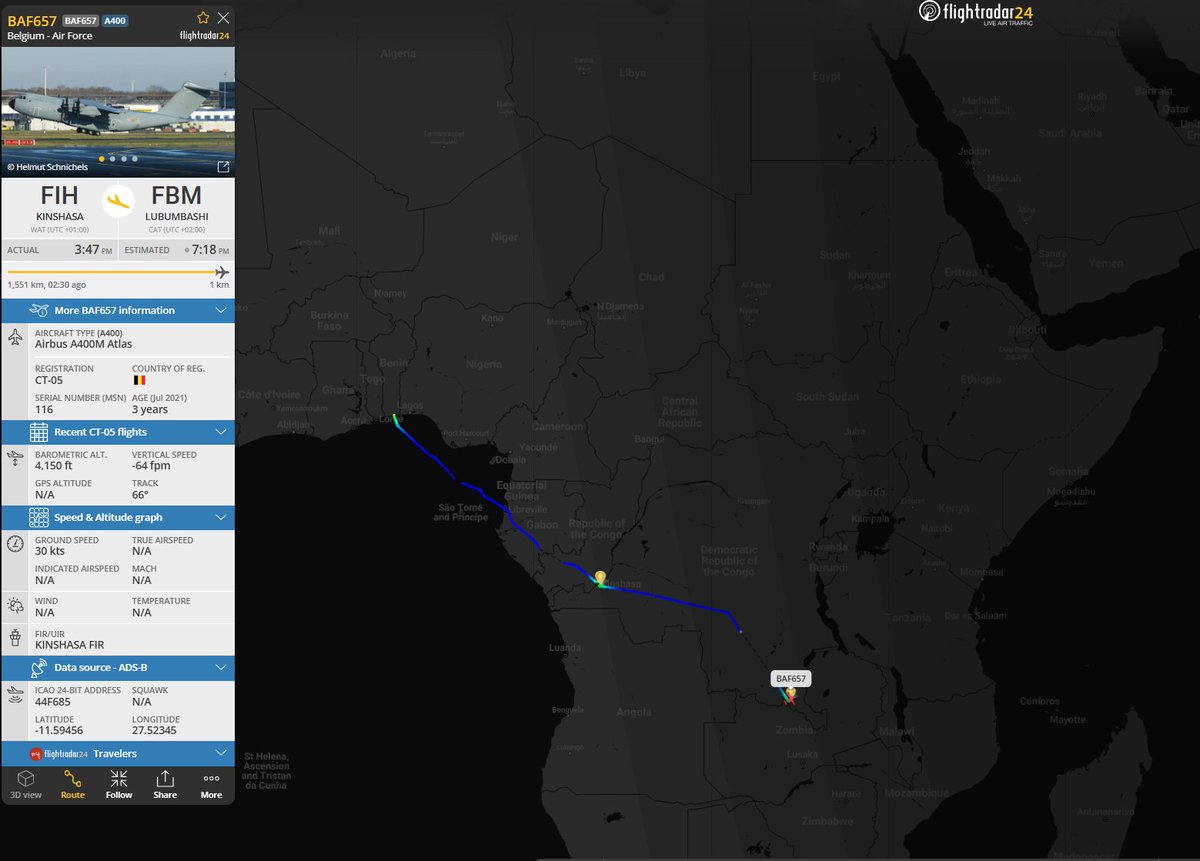The height and width of the screenshot is (861, 1200).
Task: Collapse the Data source - ADS-B section
Action: point(118,667)
